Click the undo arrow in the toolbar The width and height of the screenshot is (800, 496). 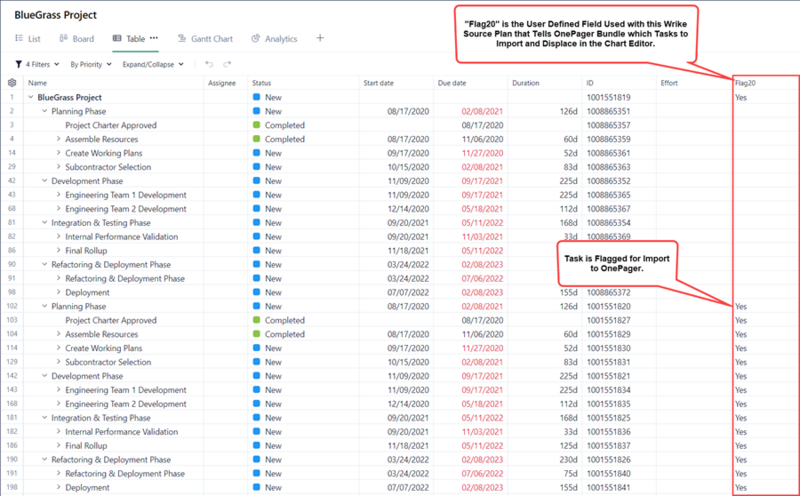click(x=209, y=64)
